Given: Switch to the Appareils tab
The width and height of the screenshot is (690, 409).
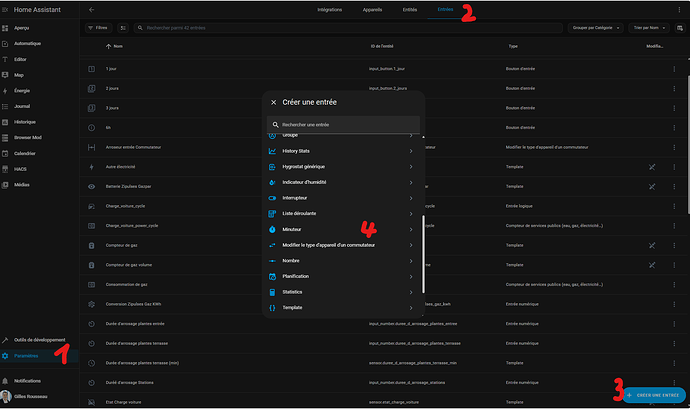Looking at the screenshot, I should point(372,9).
